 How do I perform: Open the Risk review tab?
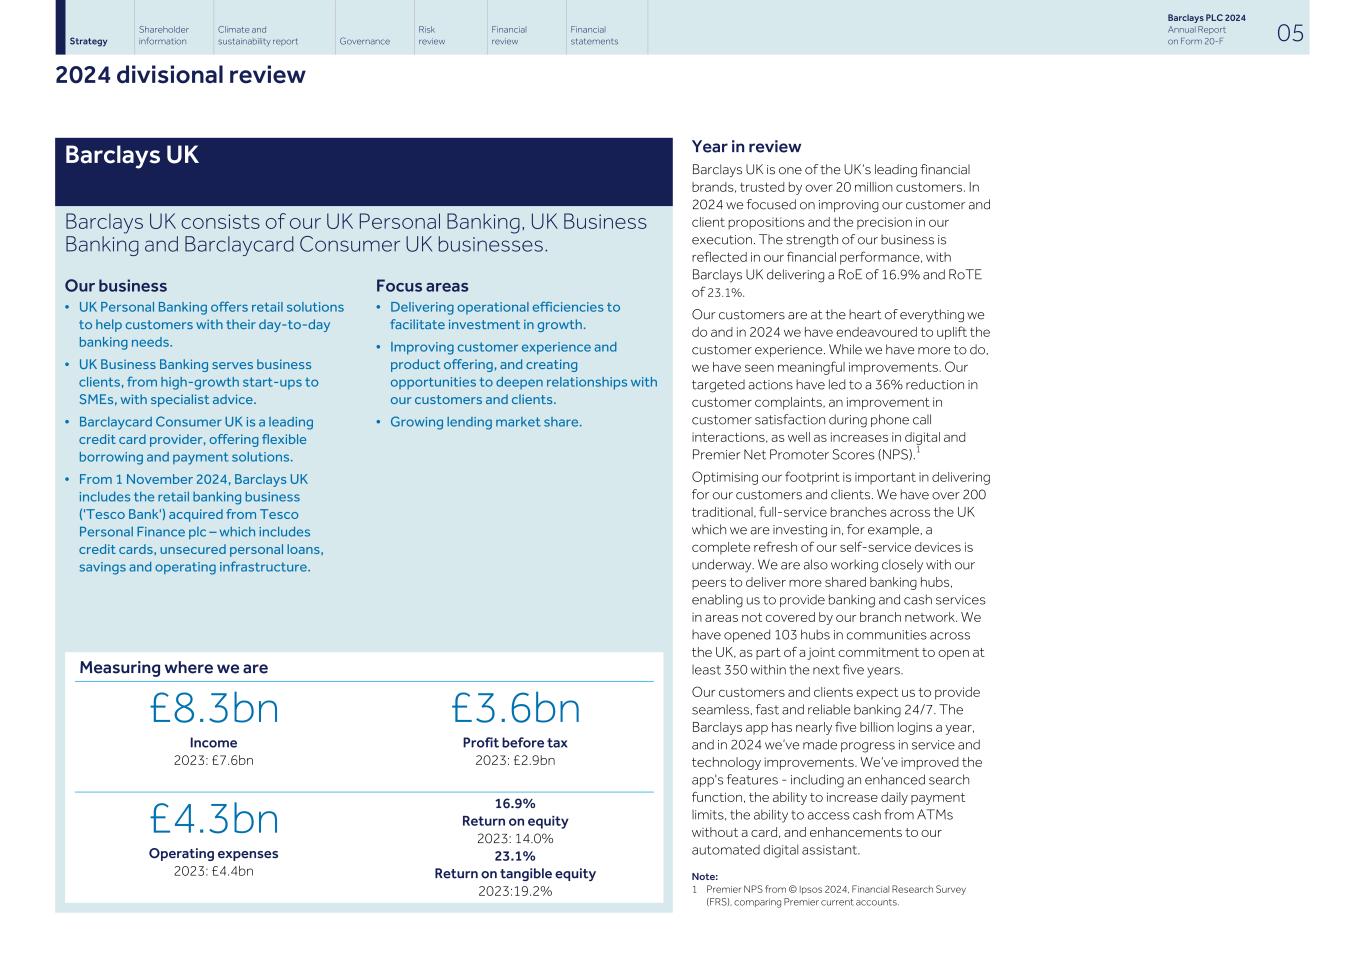[x=432, y=36]
